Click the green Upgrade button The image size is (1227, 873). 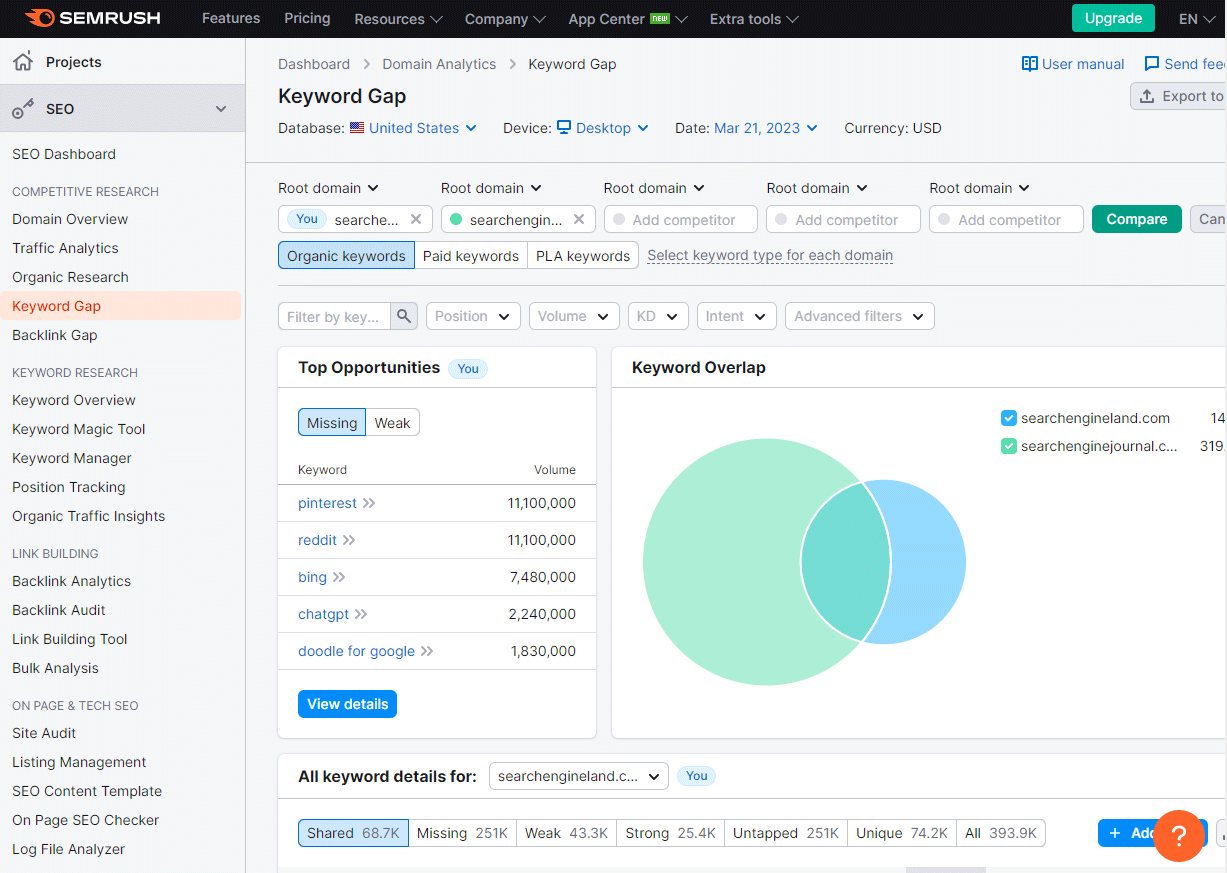(x=1113, y=18)
